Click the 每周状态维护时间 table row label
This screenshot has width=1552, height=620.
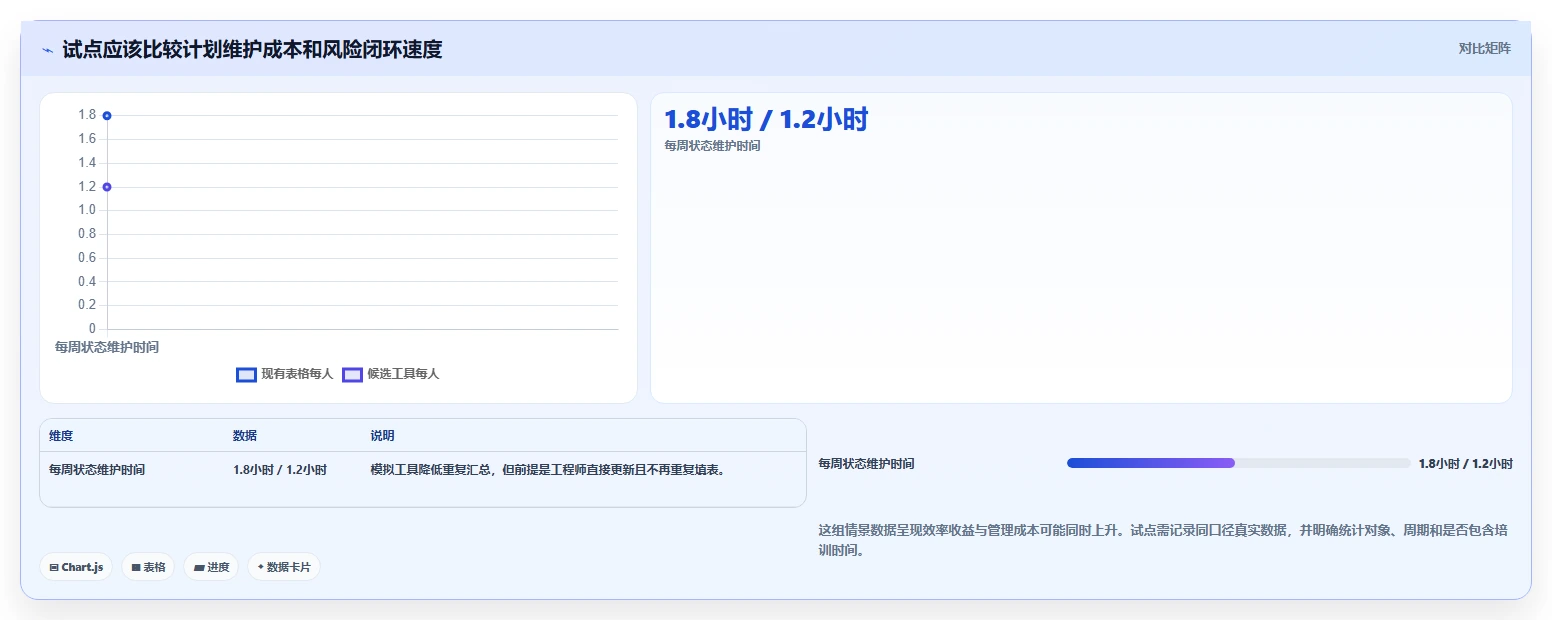[x=97, y=469]
